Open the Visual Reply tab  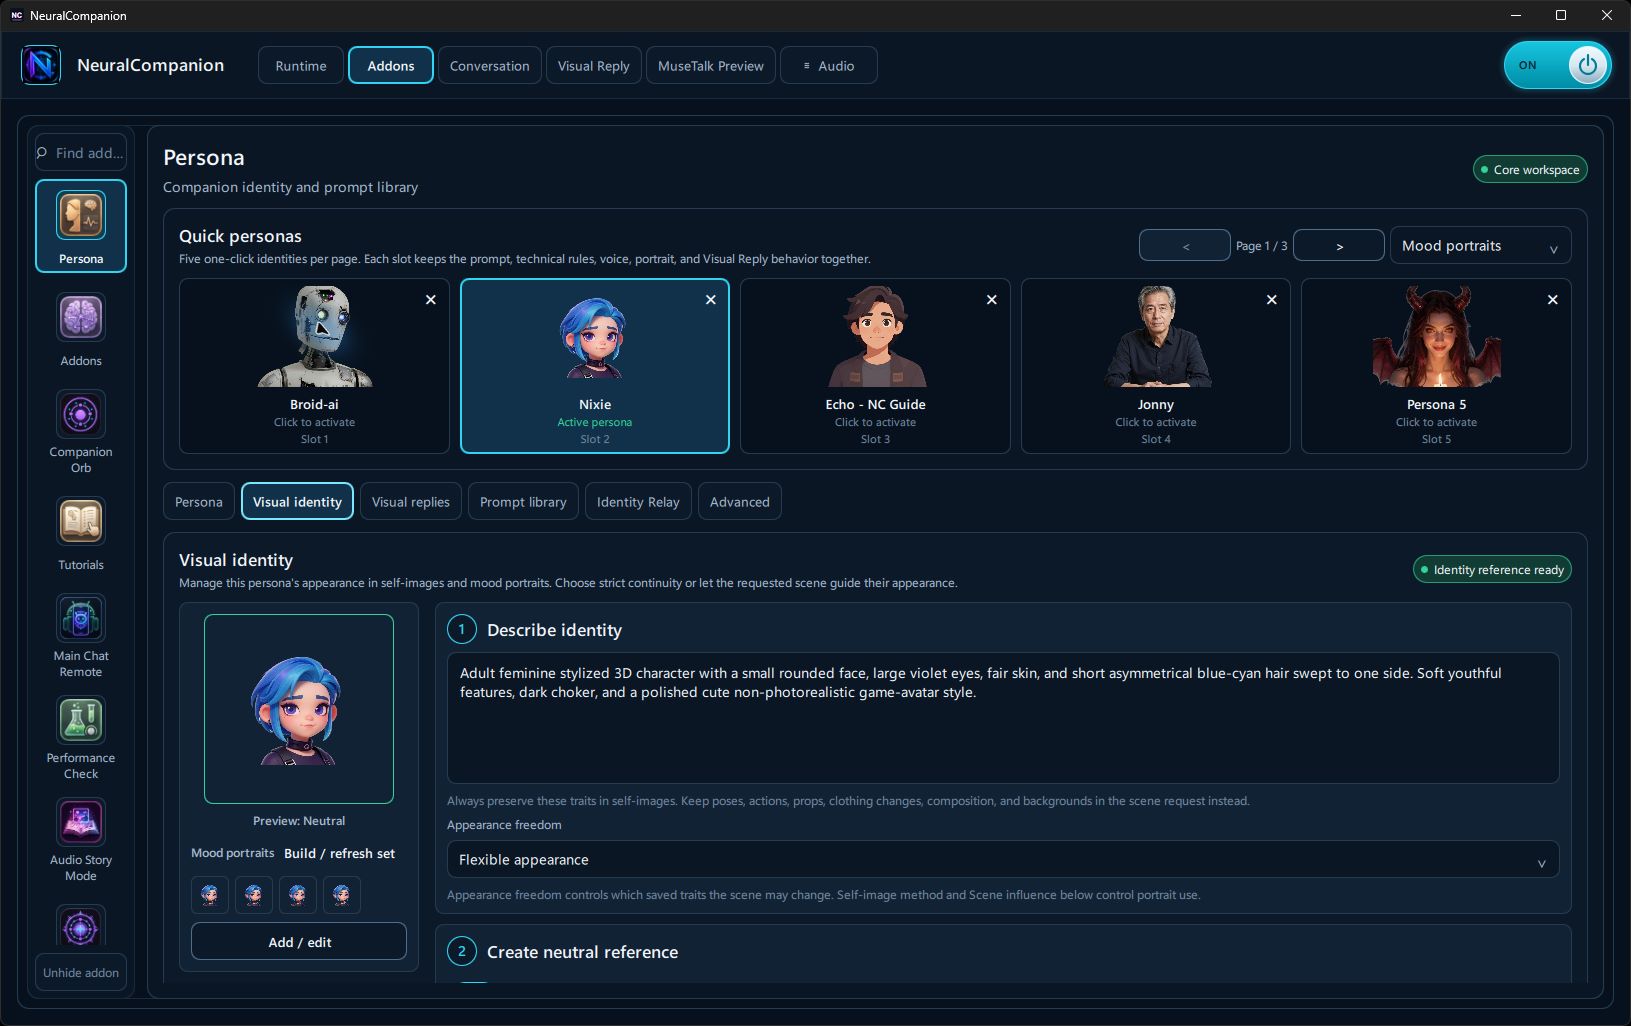pyautogui.click(x=594, y=66)
